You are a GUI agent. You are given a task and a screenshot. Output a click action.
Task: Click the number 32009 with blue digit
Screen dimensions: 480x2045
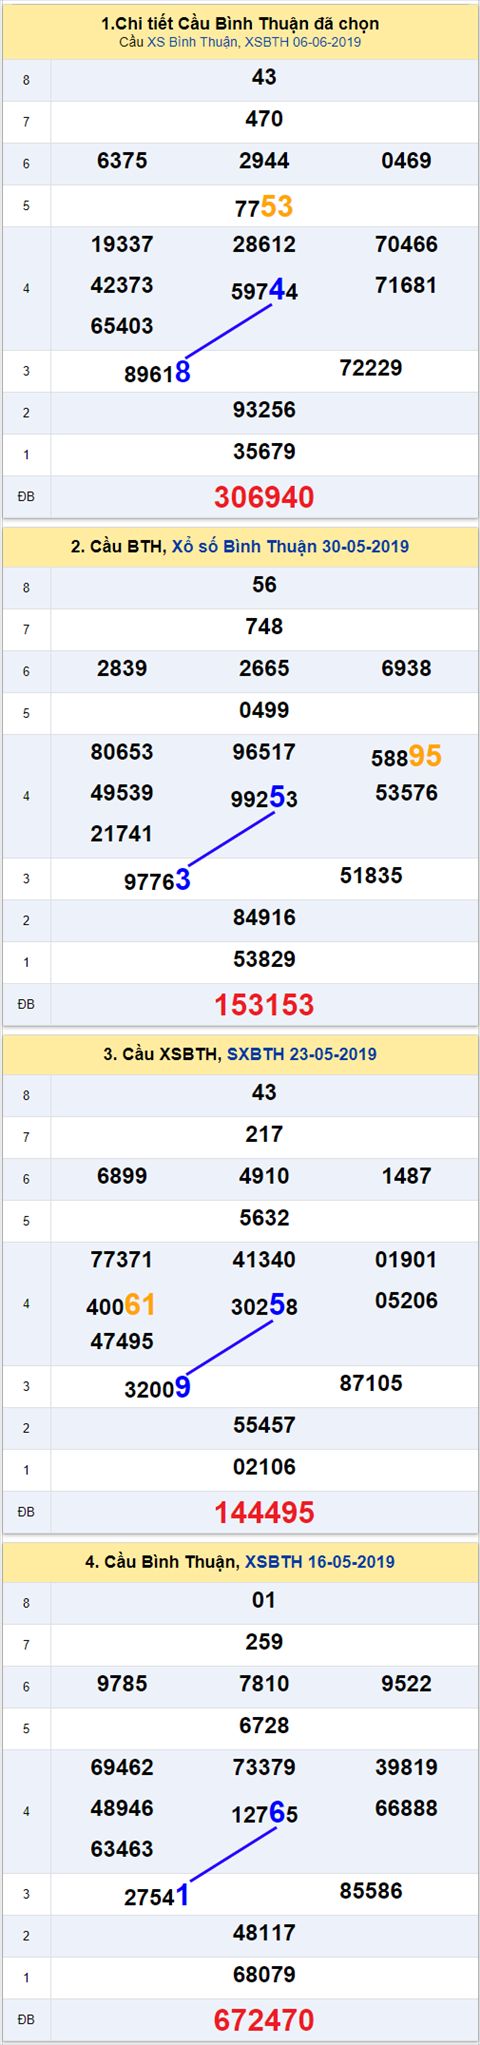click(157, 1388)
